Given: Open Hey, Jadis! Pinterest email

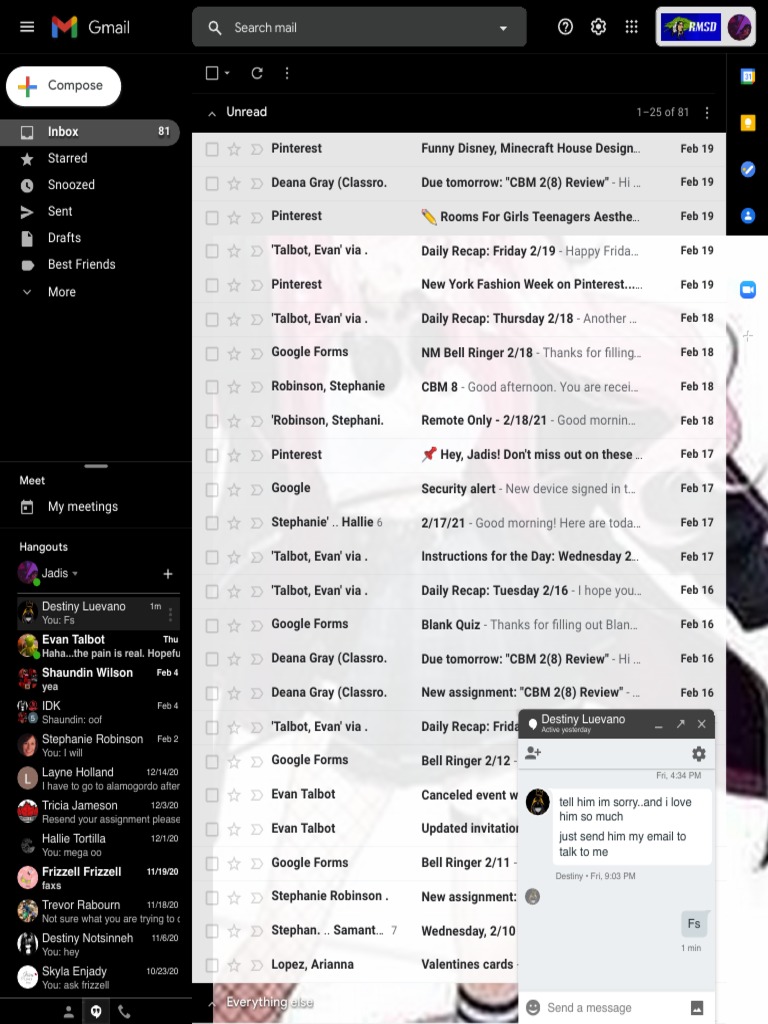Looking at the screenshot, I should 459,455.
